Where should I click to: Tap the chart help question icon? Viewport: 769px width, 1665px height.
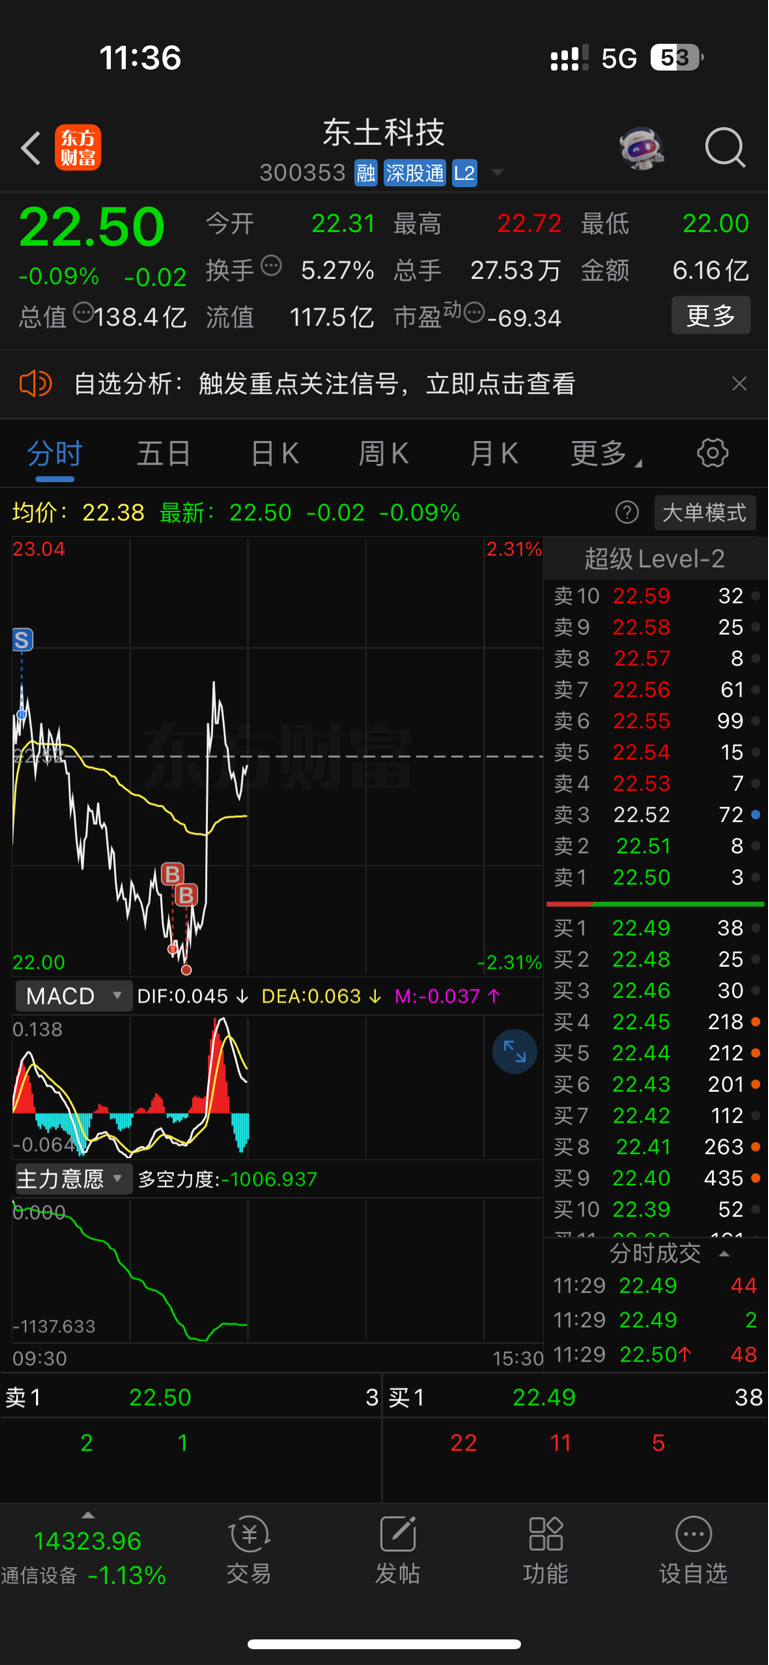tap(627, 513)
